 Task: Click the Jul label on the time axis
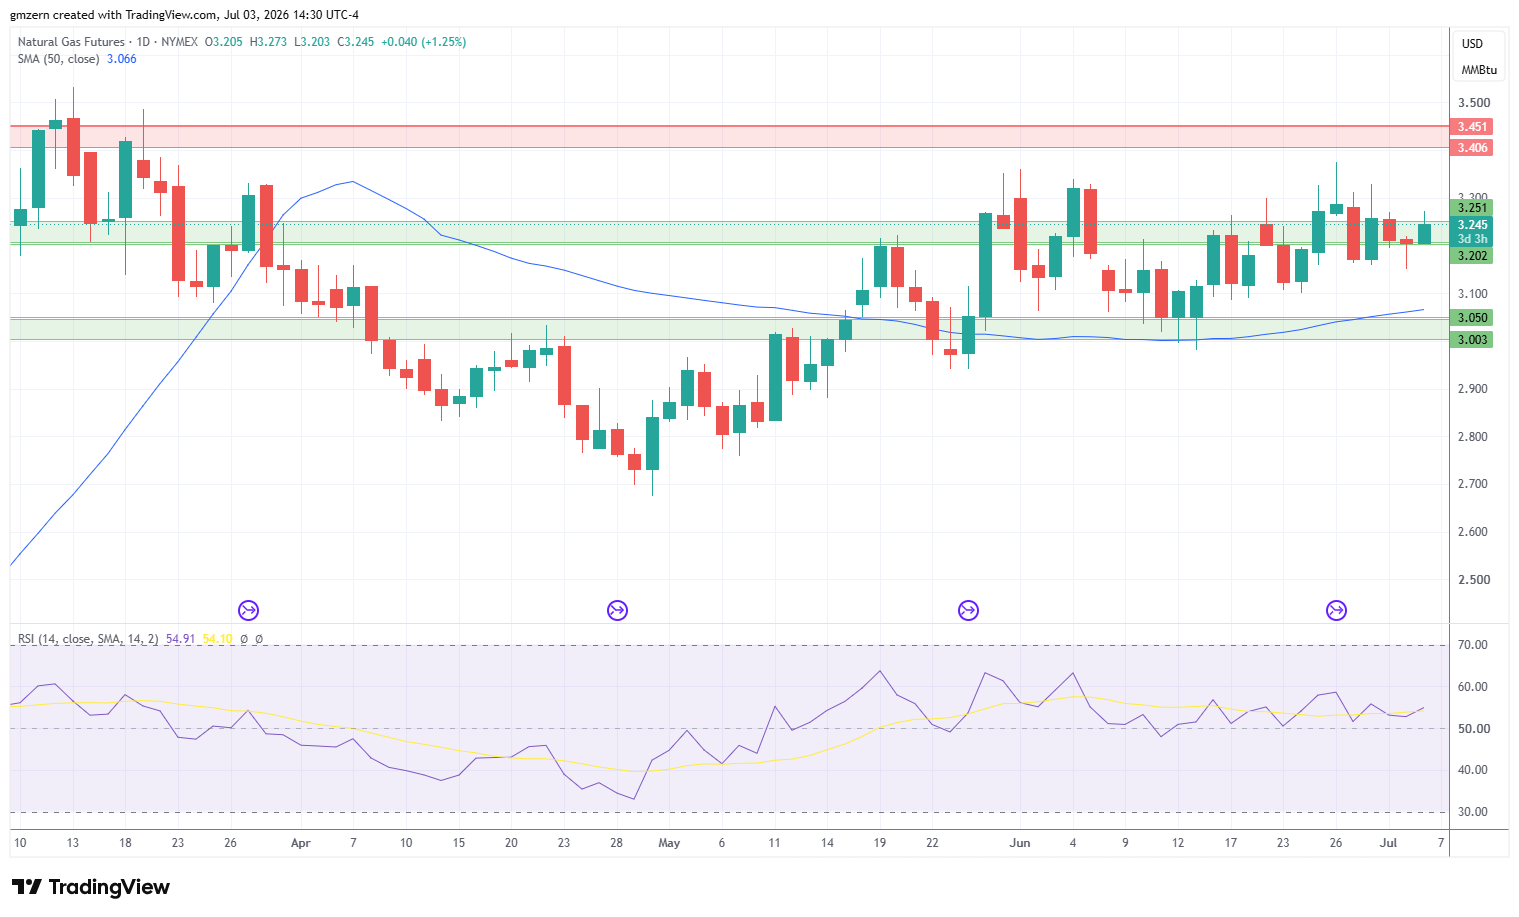pos(1388,843)
